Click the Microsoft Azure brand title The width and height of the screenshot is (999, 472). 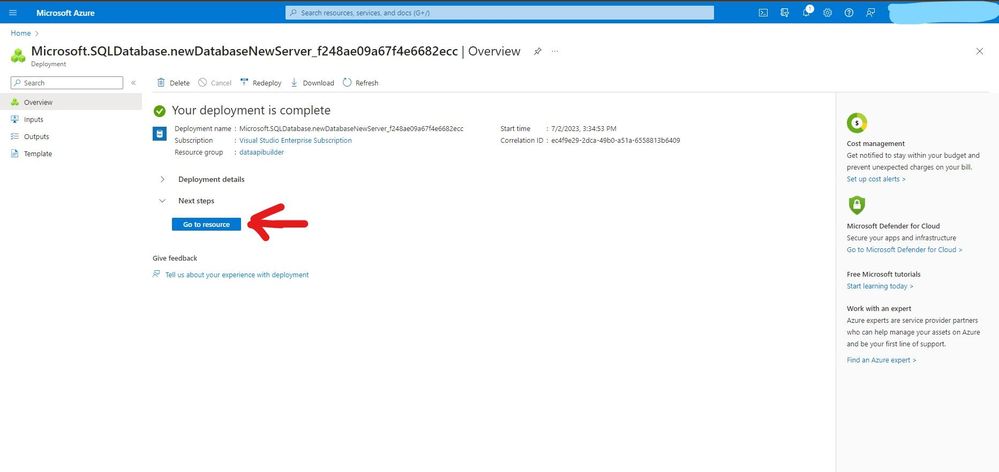coord(66,13)
